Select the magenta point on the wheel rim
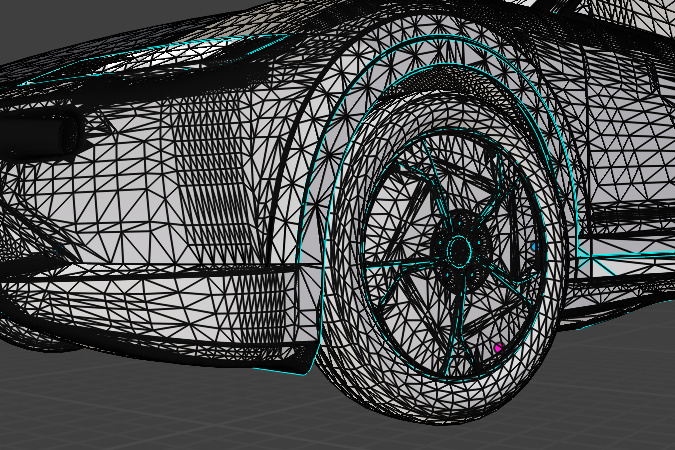The width and height of the screenshot is (675, 450). [499, 347]
